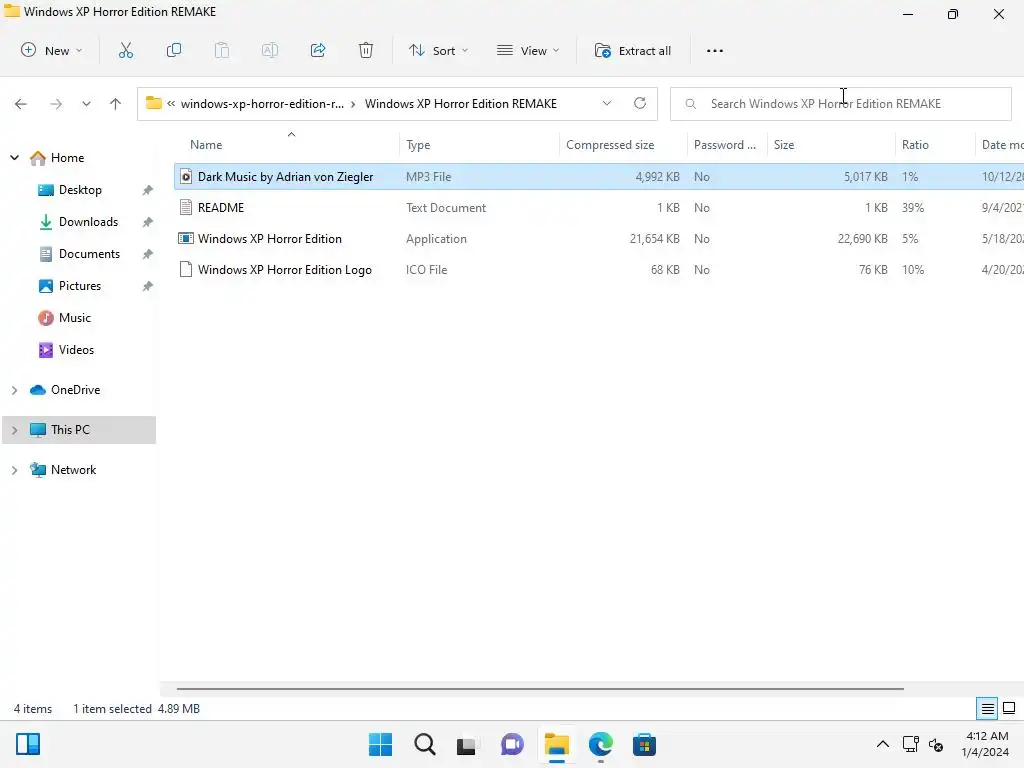Select Downloads in the navigation pane
This screenshot has width=1024, height=768.
[88, 222]
